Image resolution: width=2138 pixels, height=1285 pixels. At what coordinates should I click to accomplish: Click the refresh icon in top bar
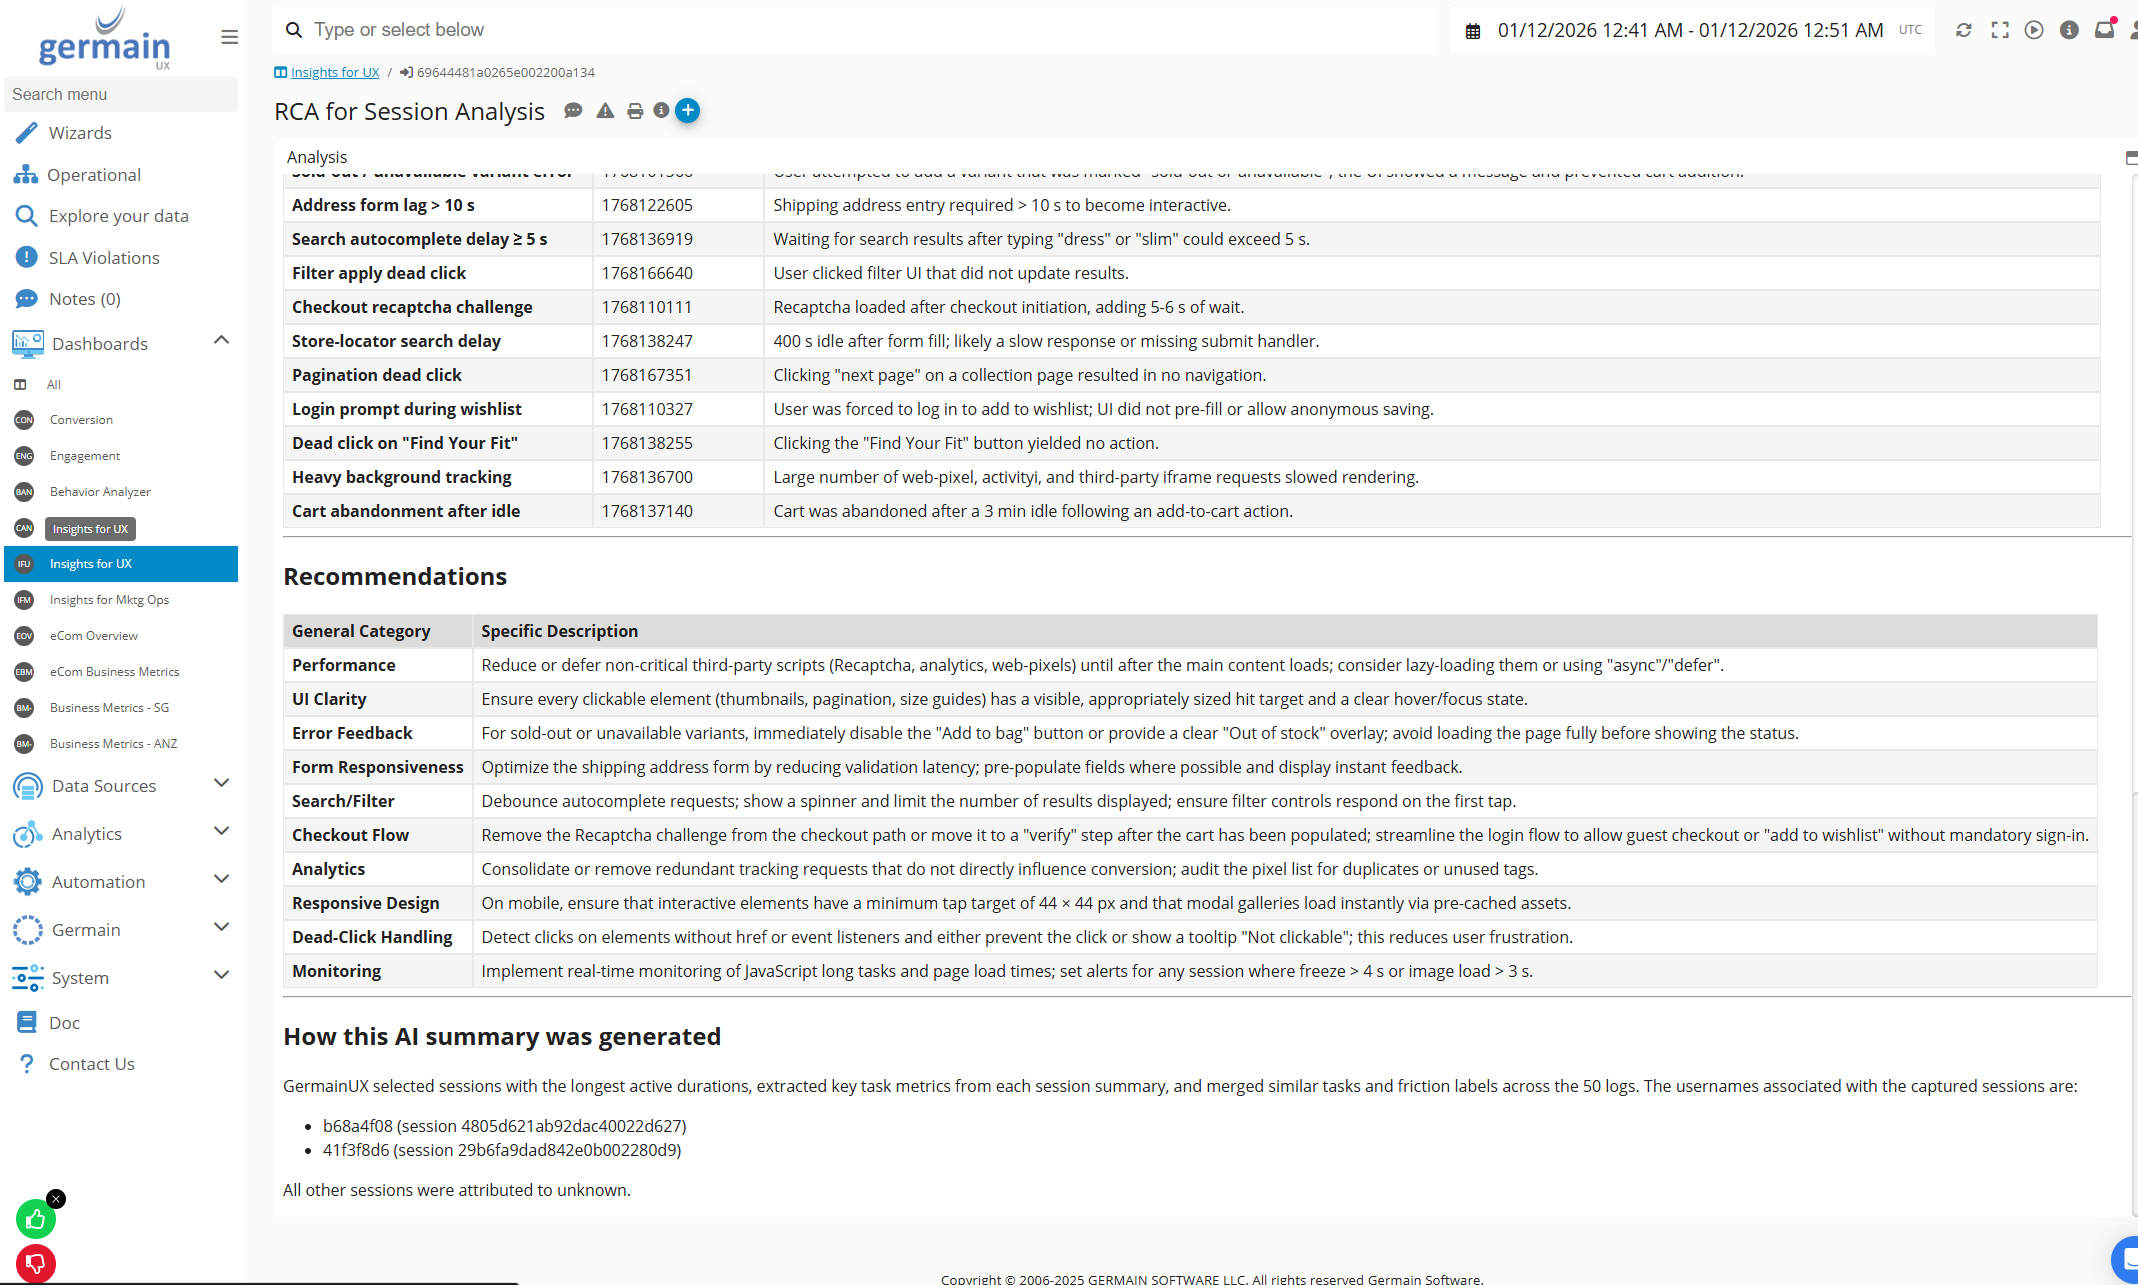click(1964, 30)
